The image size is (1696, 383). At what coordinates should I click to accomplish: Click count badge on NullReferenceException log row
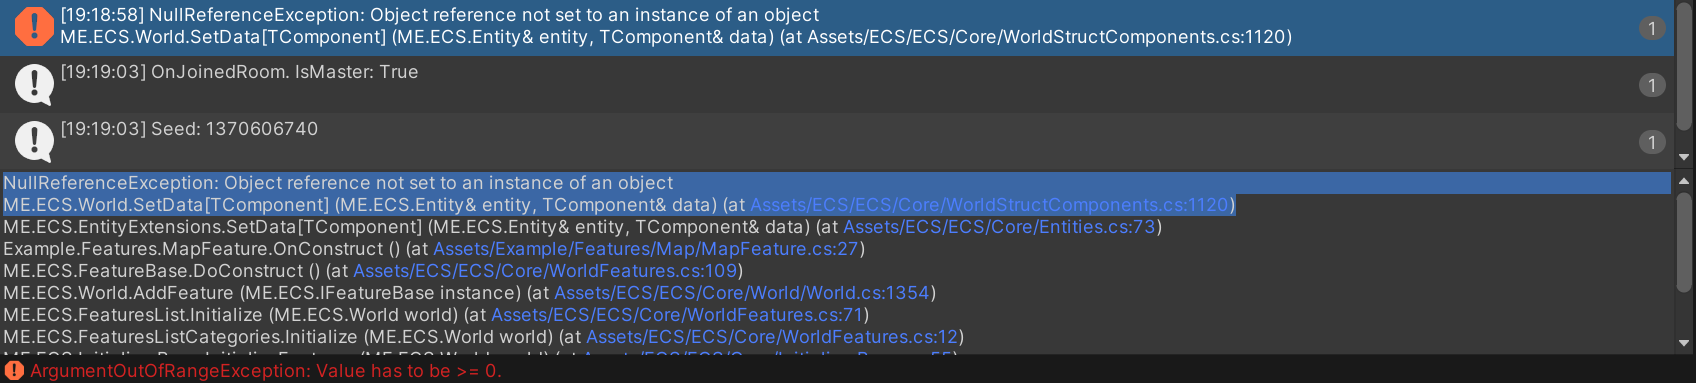click(x=1652, y=28)
